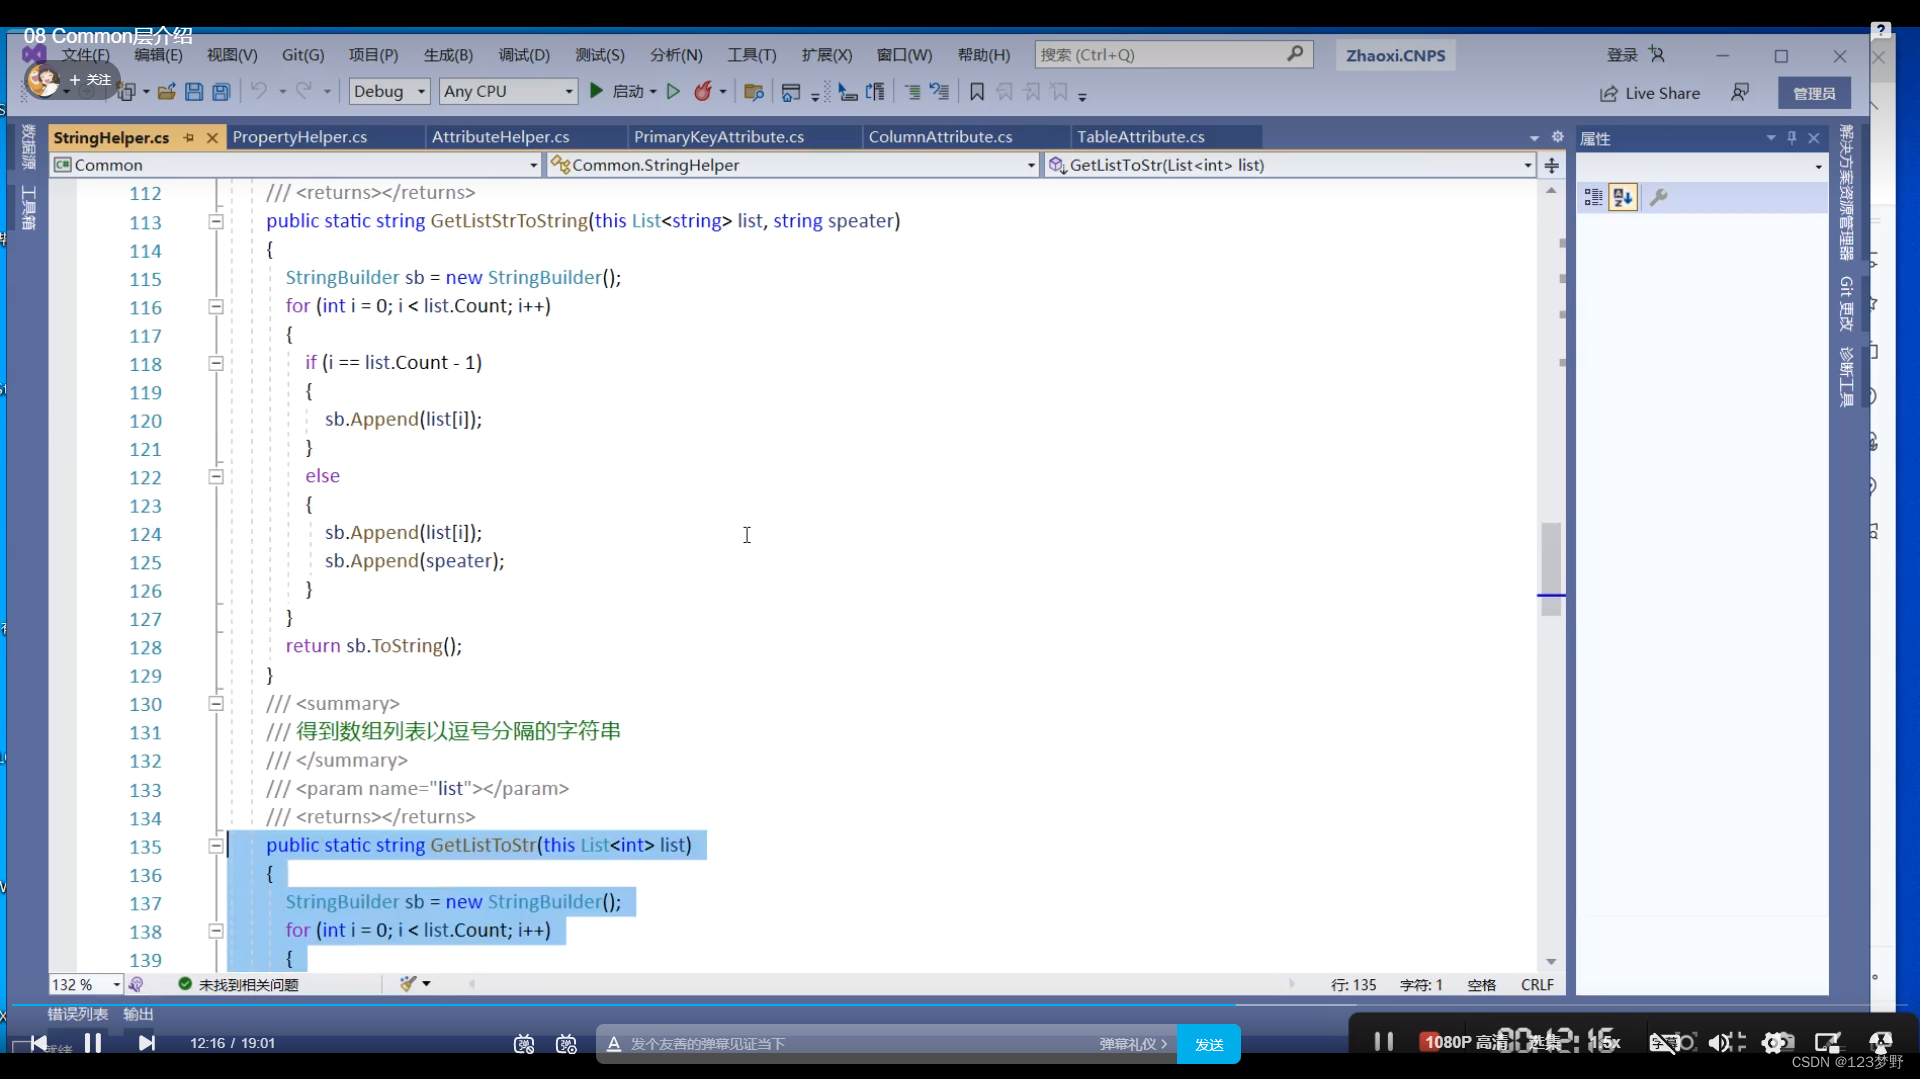Mute the video with the speaker icon
Screen dimensions: 1920x1079
click(x=1720, y=1043)
